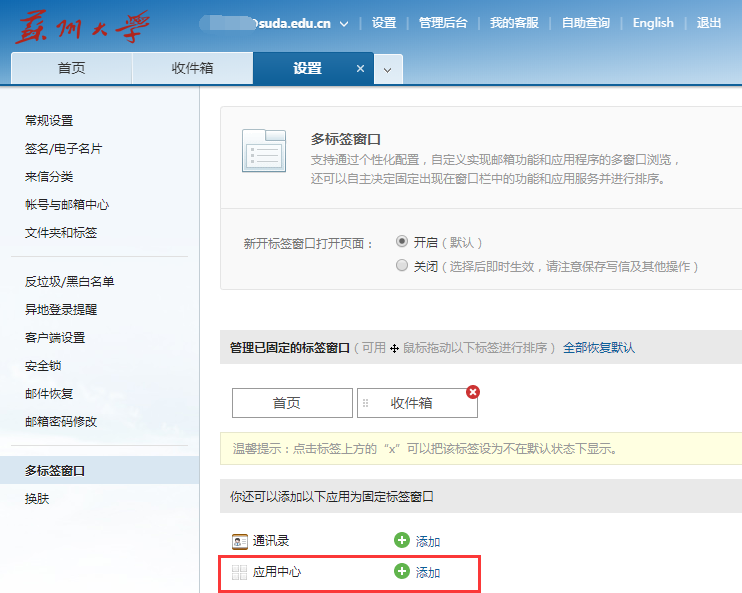Remove 收件箱 tab using red x badge

(473, 392)
